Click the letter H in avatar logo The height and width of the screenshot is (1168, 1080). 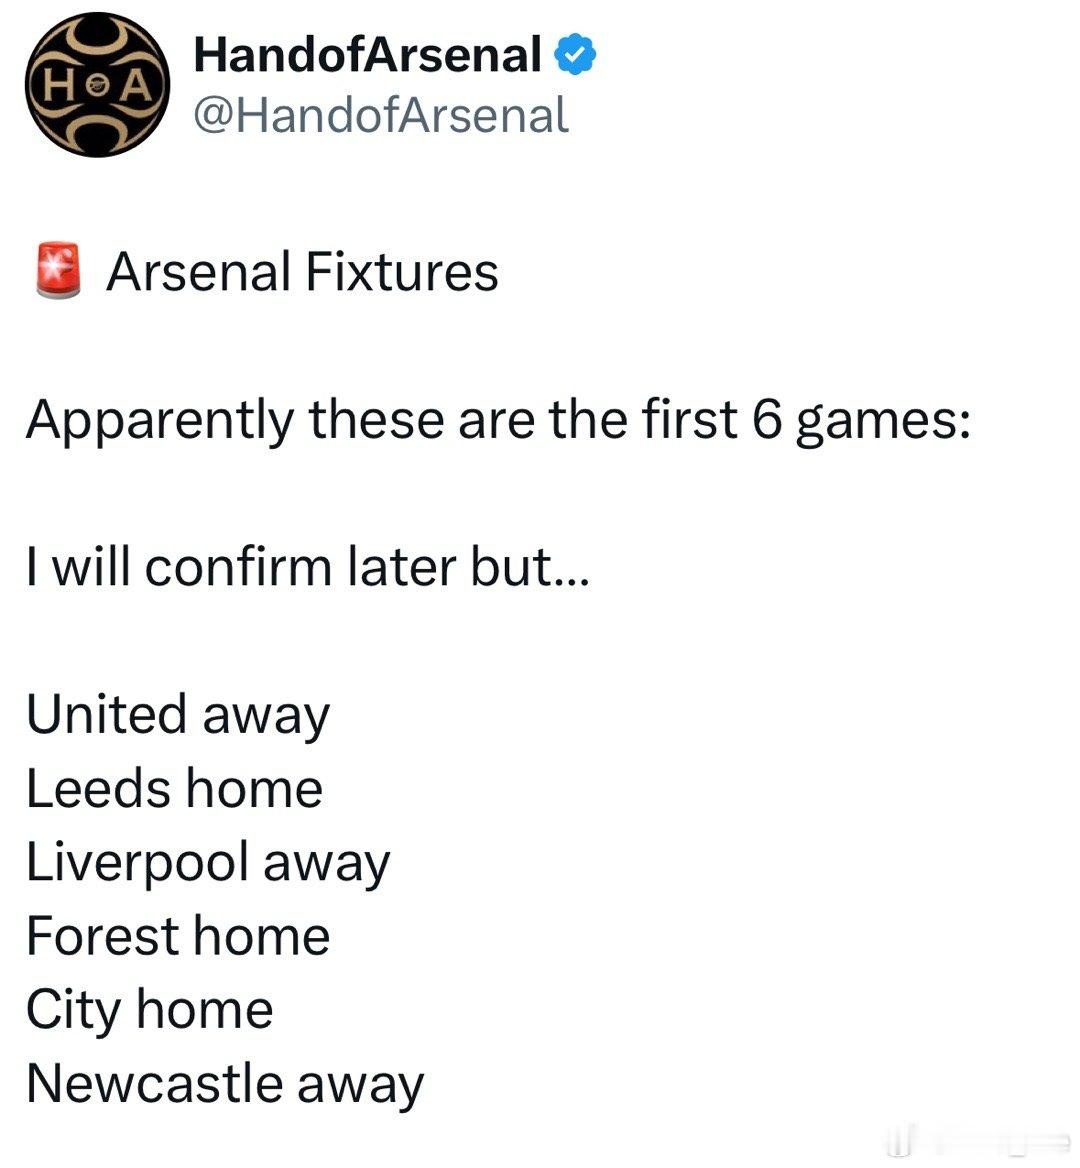pos(60,86)
